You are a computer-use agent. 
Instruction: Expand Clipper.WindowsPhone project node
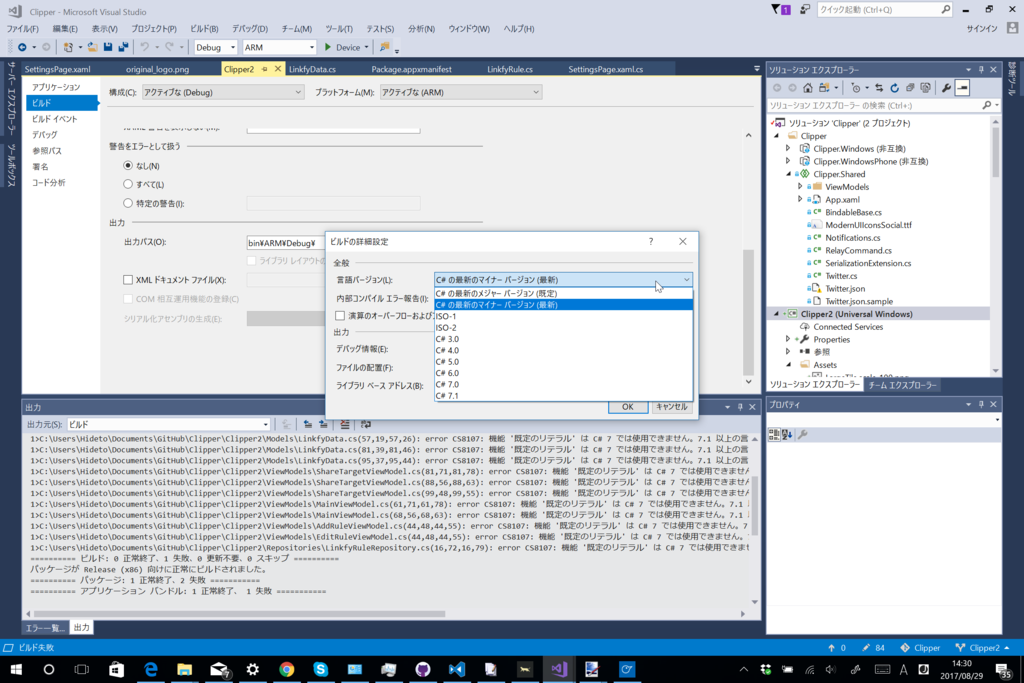coord(788,161)
